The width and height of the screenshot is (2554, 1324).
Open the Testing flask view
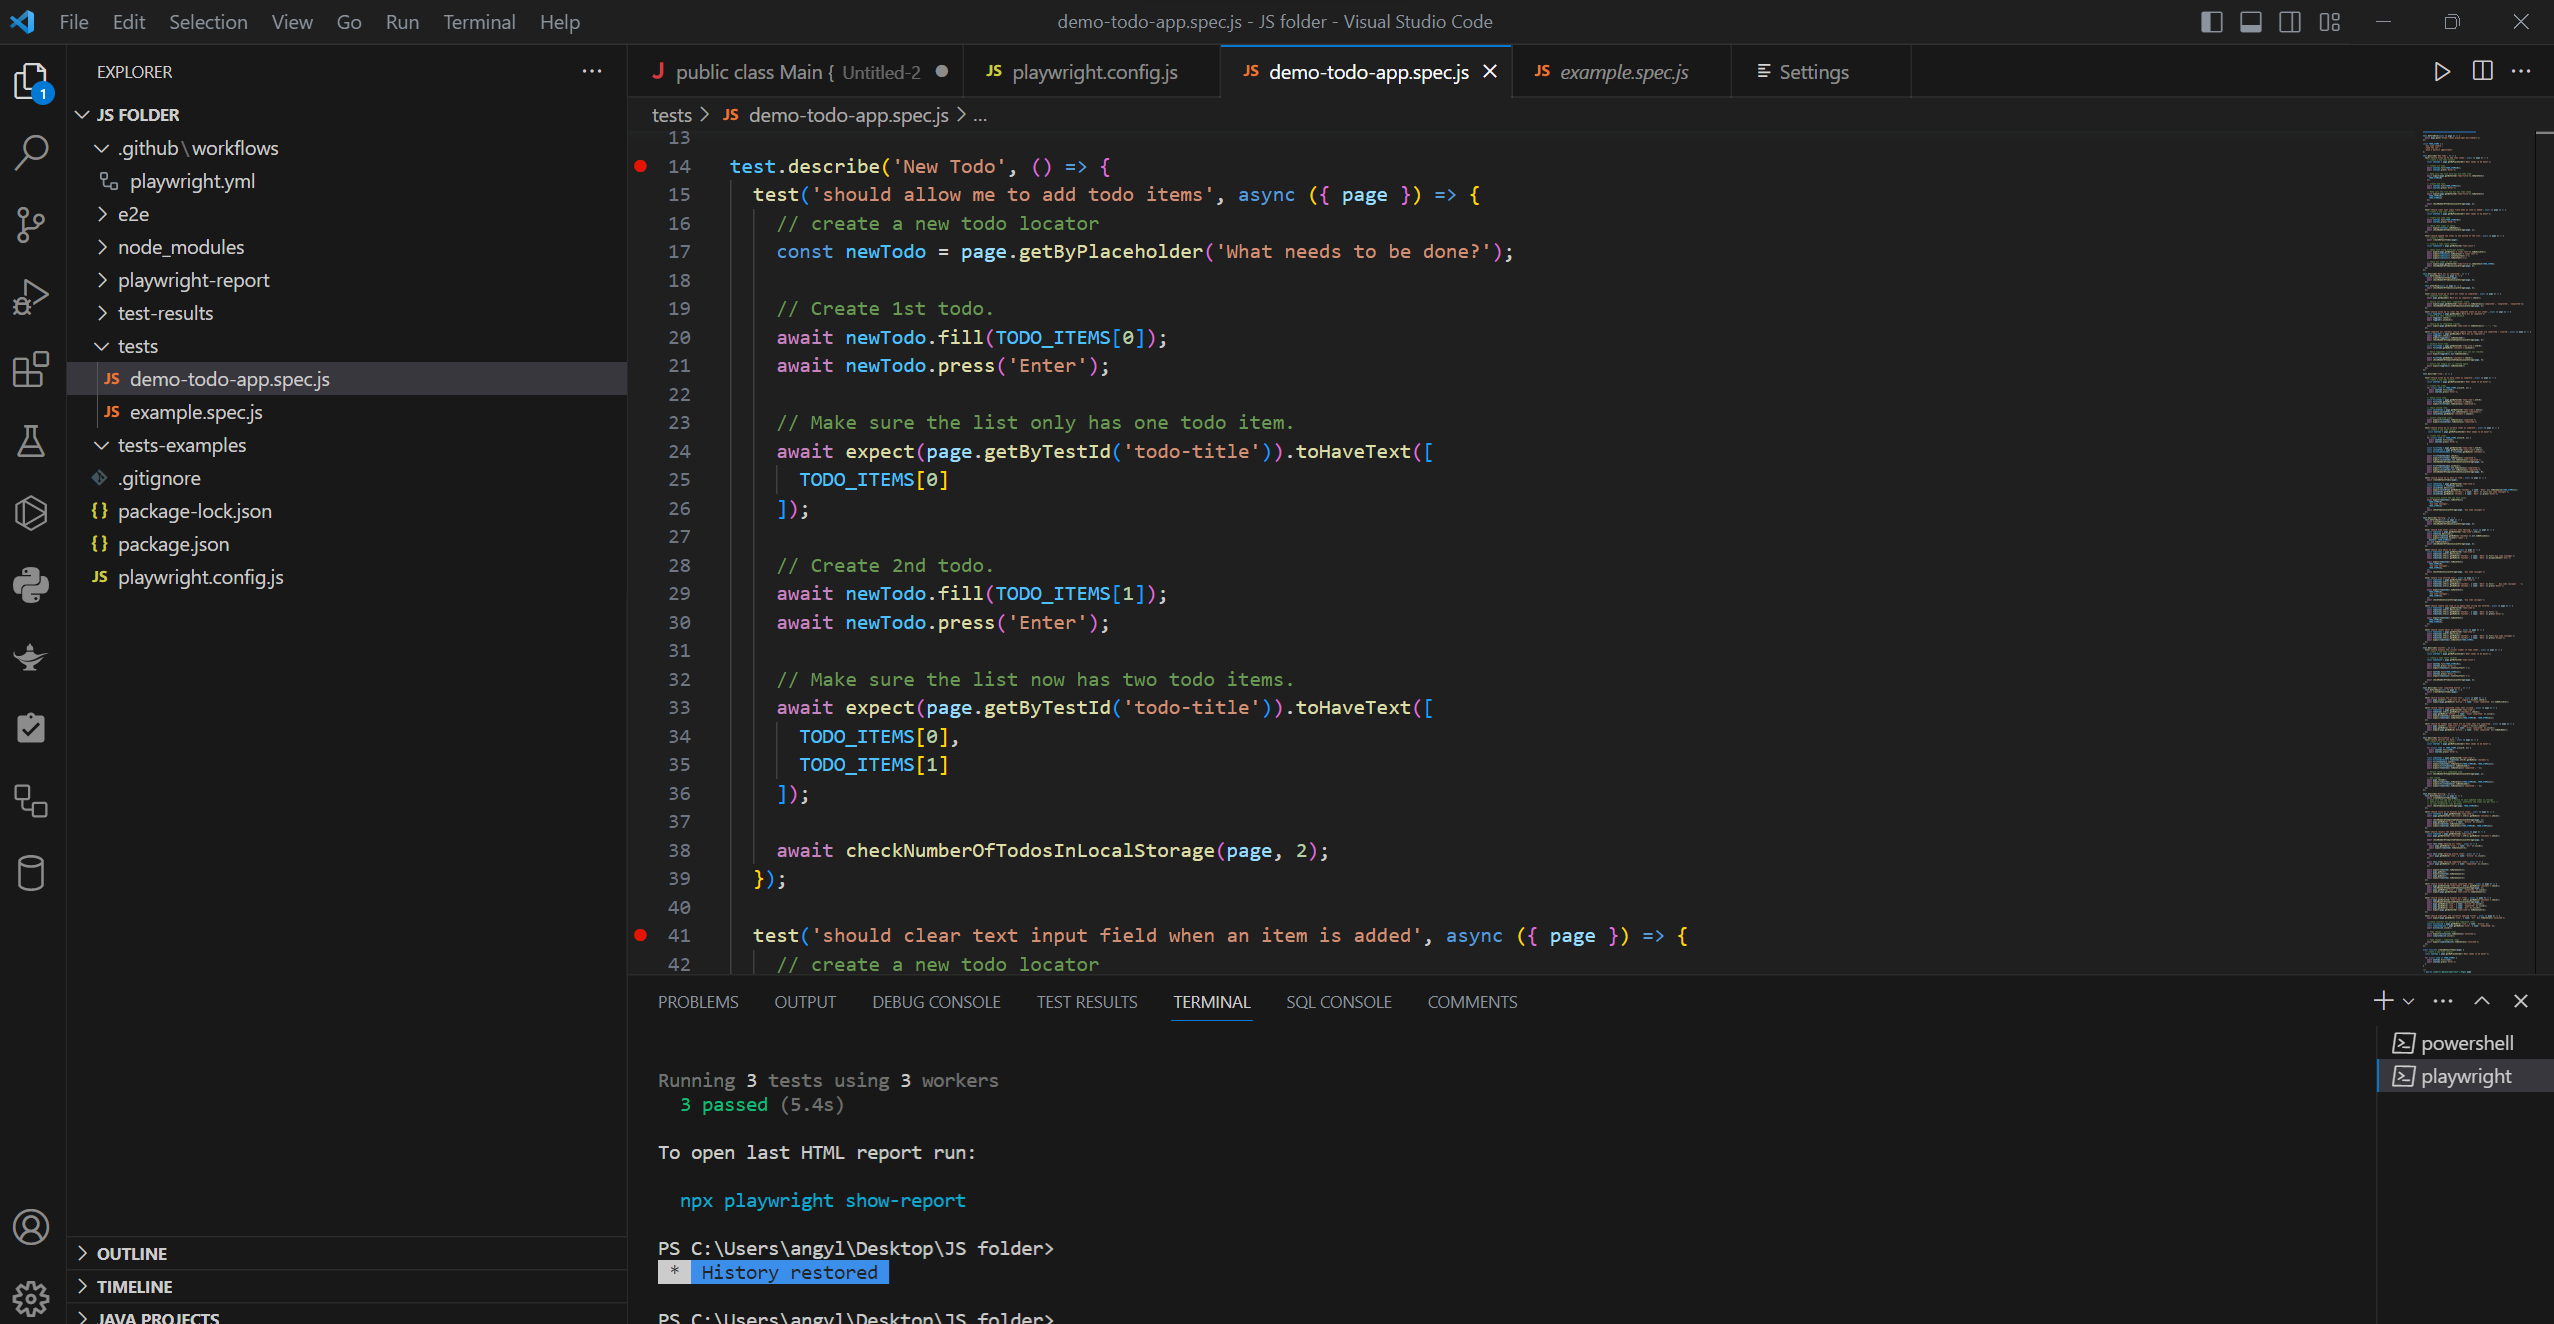click(x=32, y=441)
